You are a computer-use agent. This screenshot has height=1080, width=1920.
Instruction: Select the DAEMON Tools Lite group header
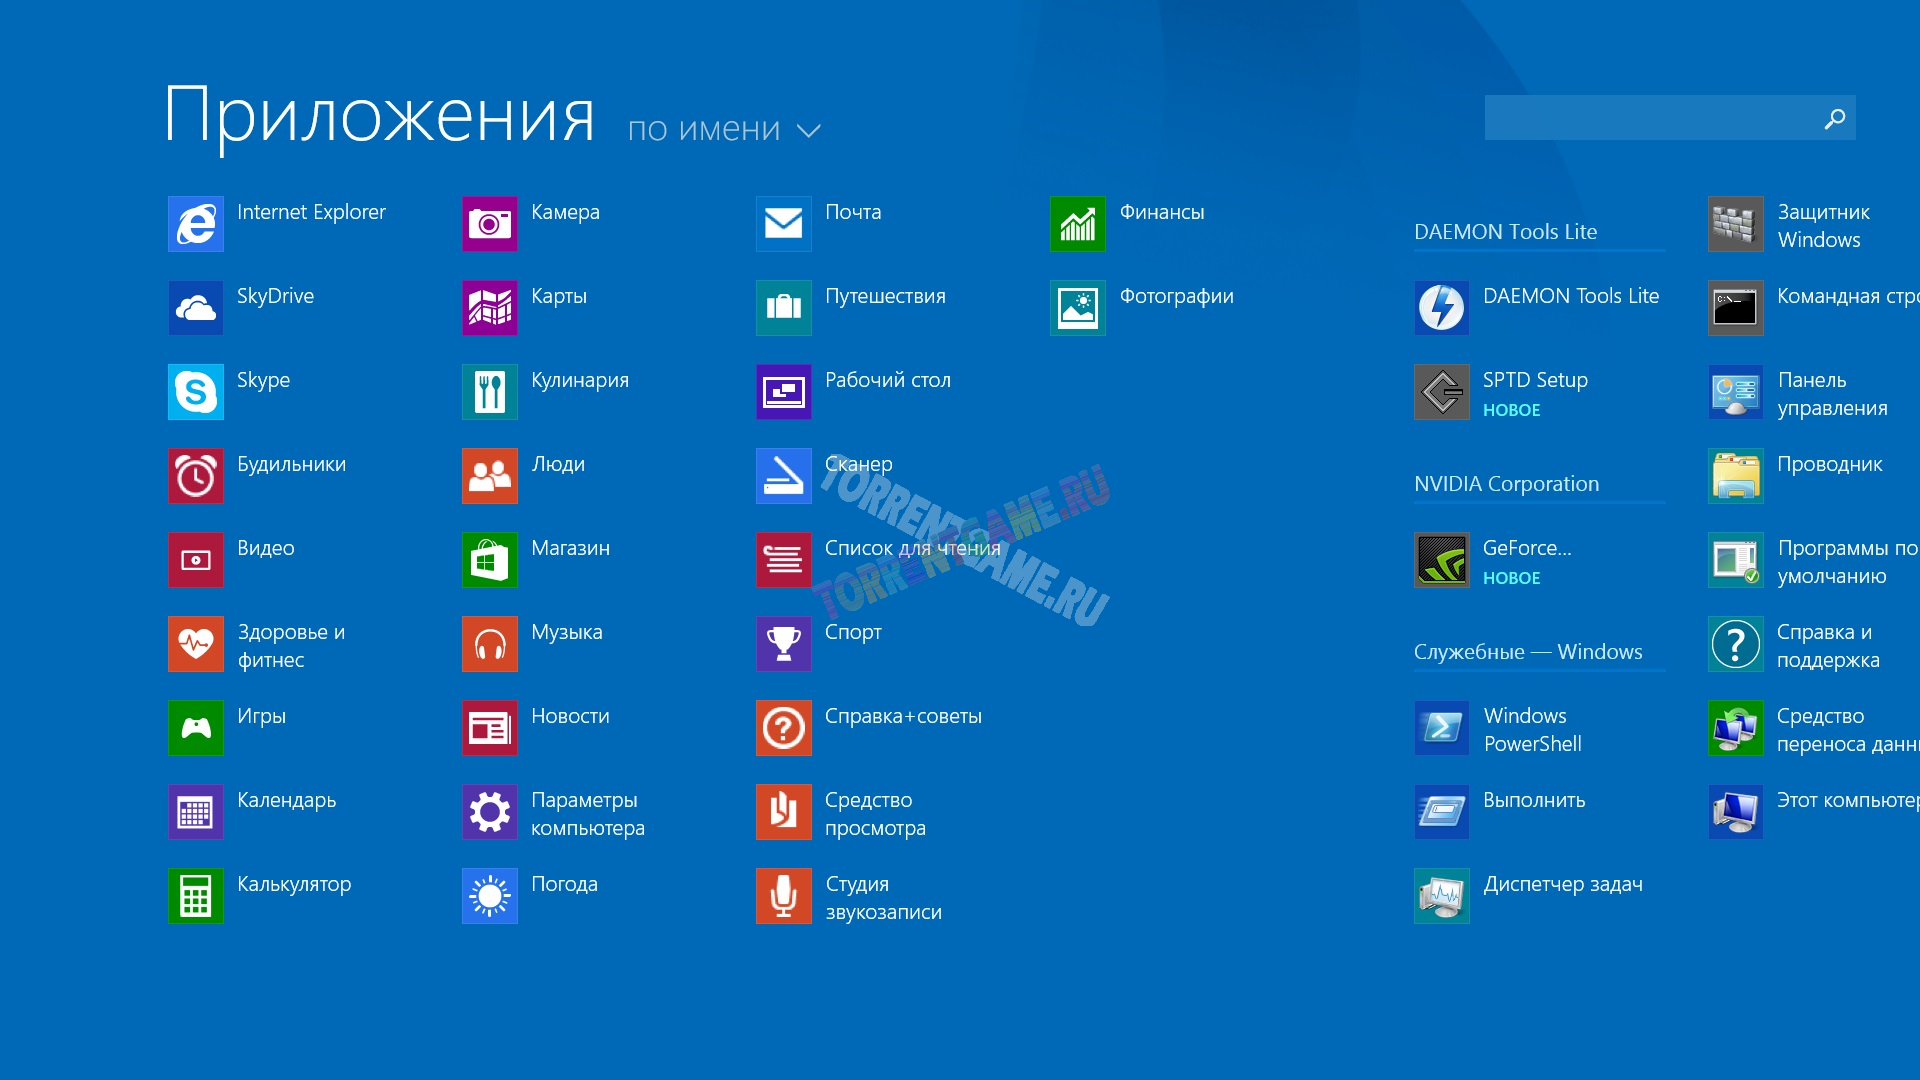click(x=1505, y=232)
